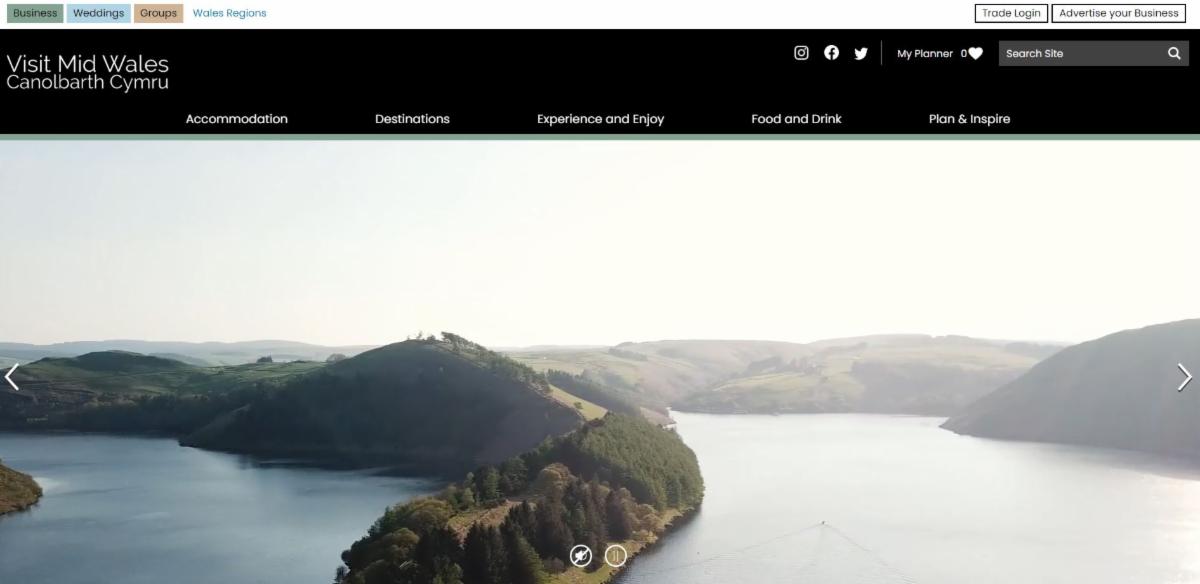Select the Business tab

(35, 13)
